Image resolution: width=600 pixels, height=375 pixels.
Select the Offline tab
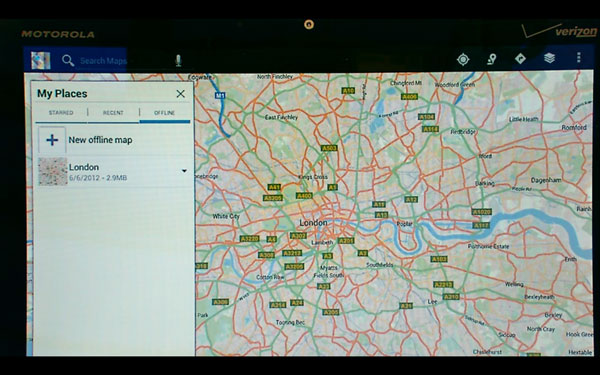tap(165, 112)
